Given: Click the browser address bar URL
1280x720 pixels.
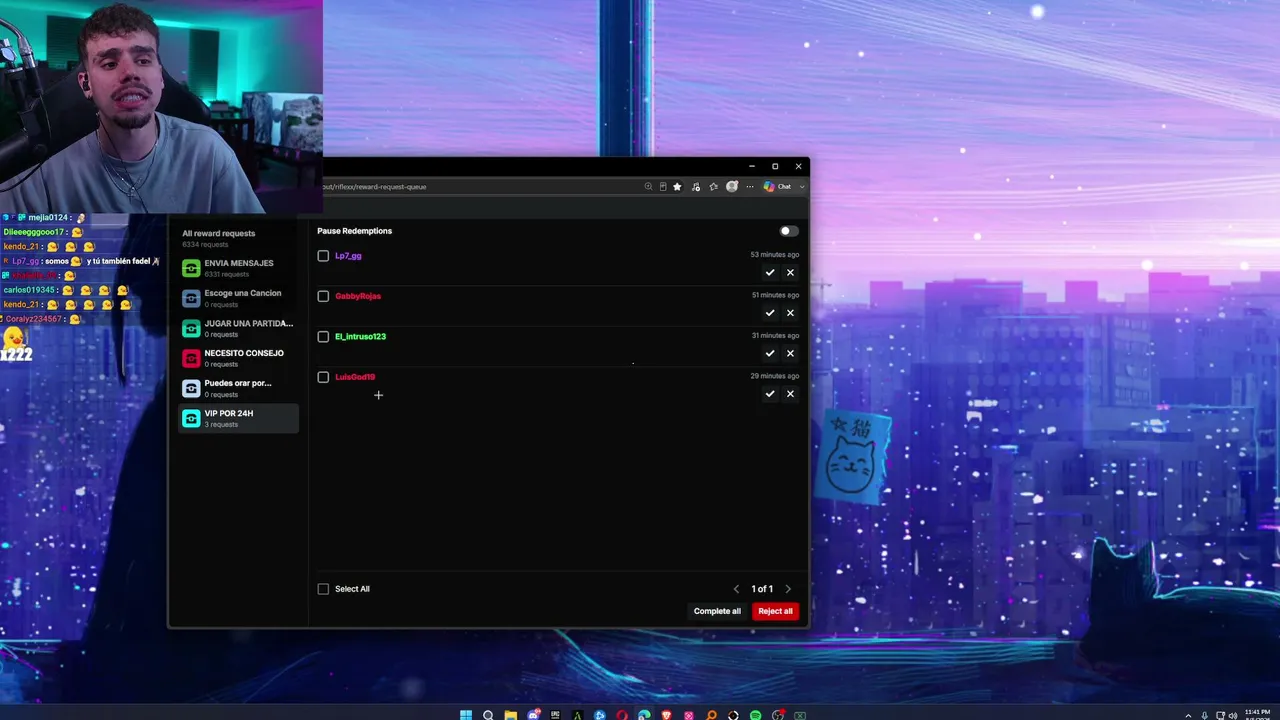Looking at the screenshot, I should [x=375, y=186].
